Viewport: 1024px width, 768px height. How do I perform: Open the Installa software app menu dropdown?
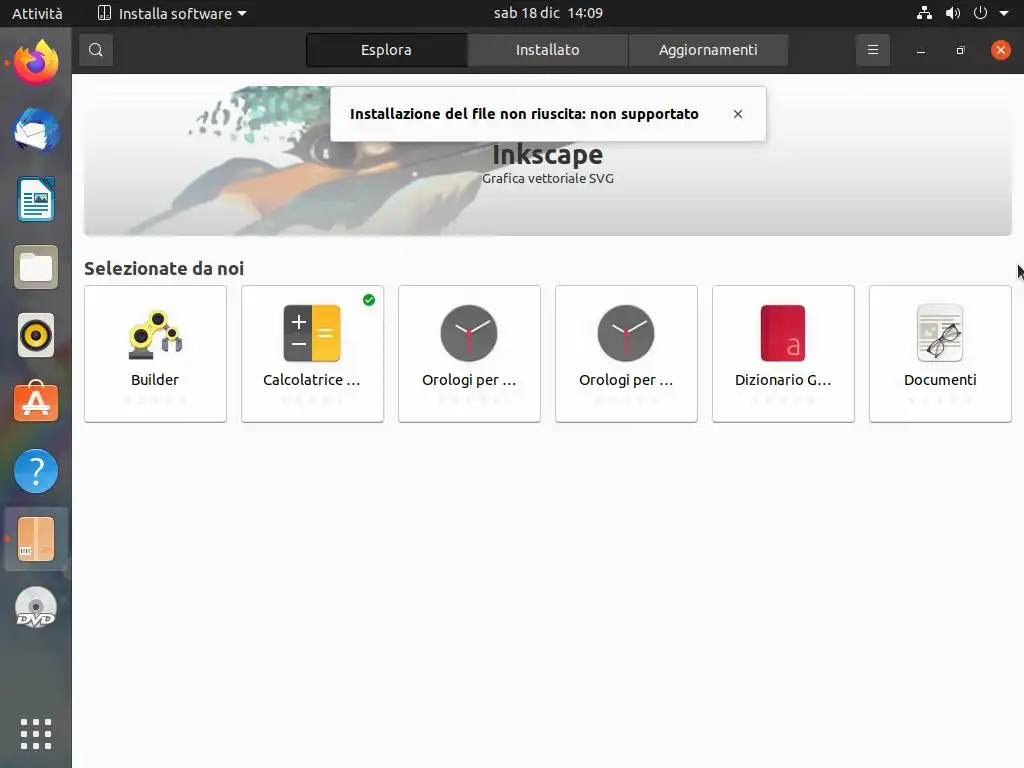click(172, 13)
